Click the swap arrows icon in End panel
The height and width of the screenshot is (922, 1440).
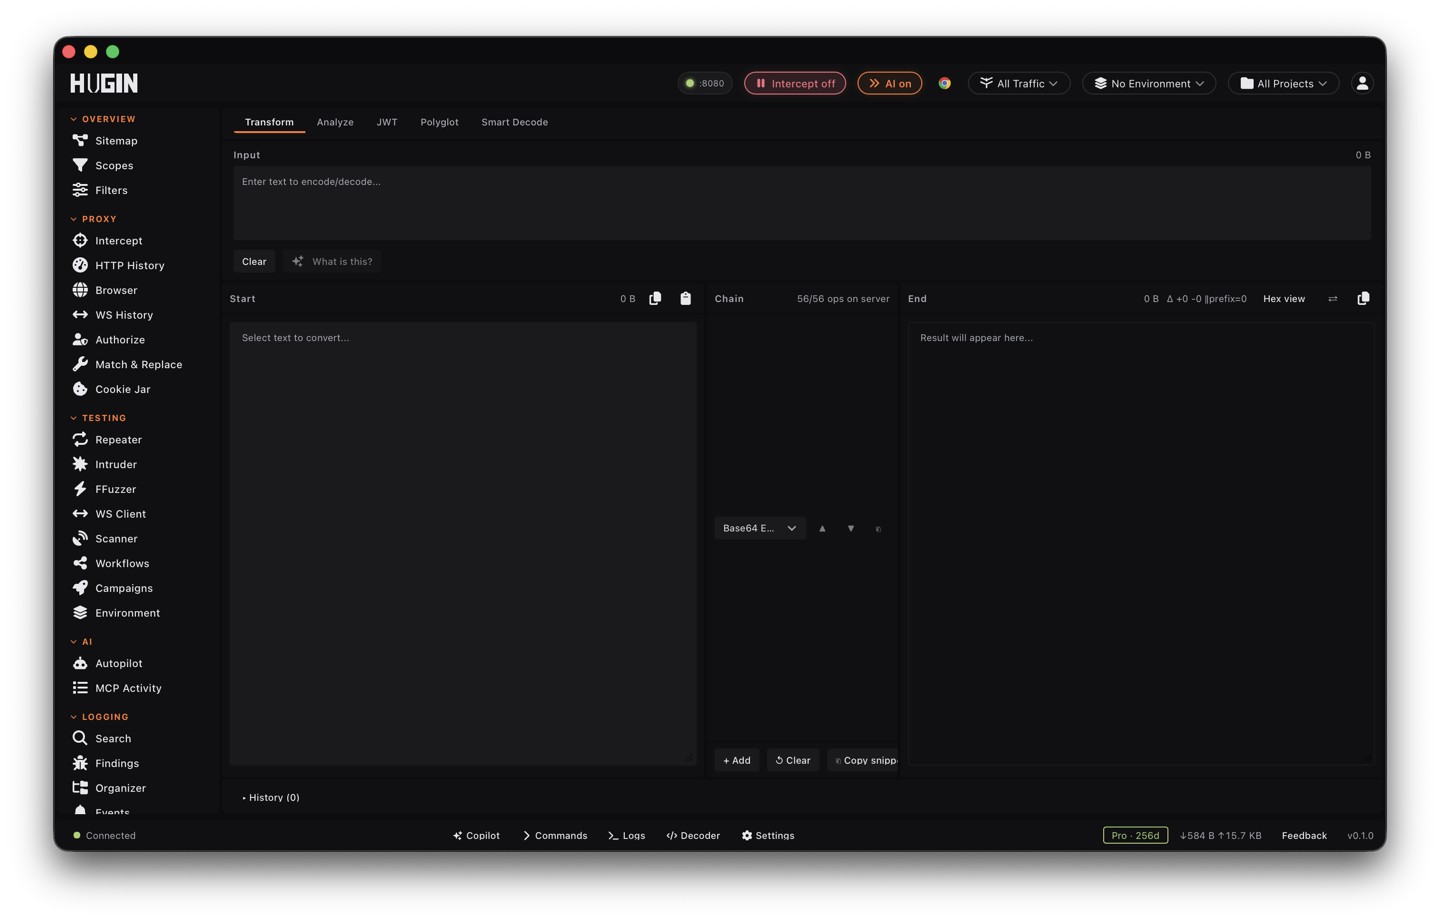tap(1333, 299)
